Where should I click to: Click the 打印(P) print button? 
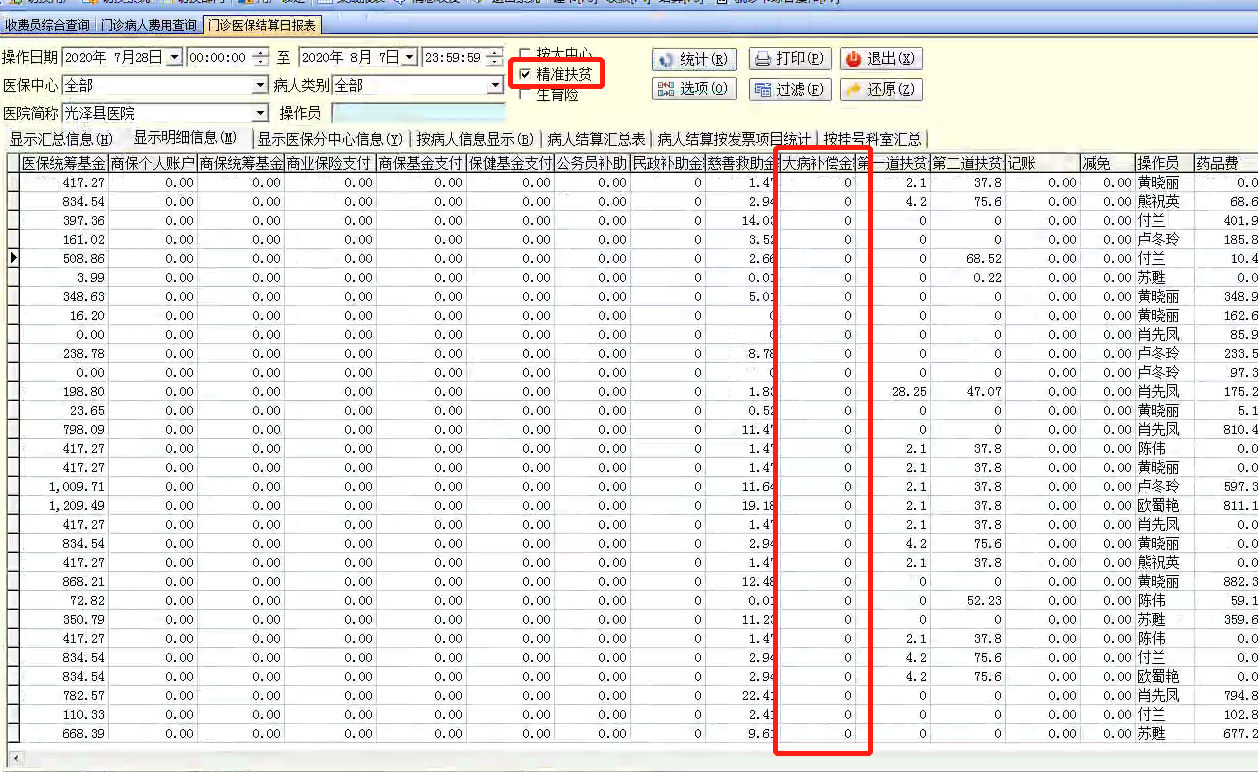click(789, 59)
